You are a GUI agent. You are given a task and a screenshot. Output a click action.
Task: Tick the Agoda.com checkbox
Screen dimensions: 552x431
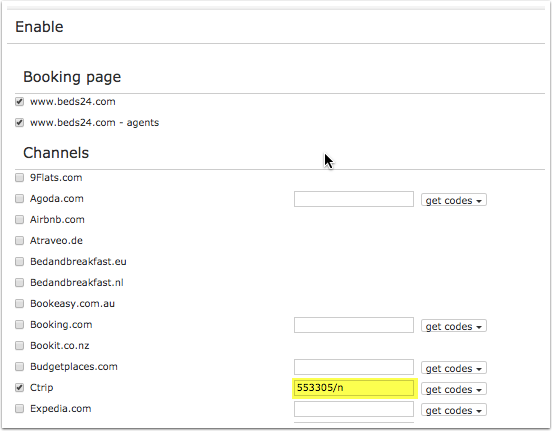click(19, 199)
